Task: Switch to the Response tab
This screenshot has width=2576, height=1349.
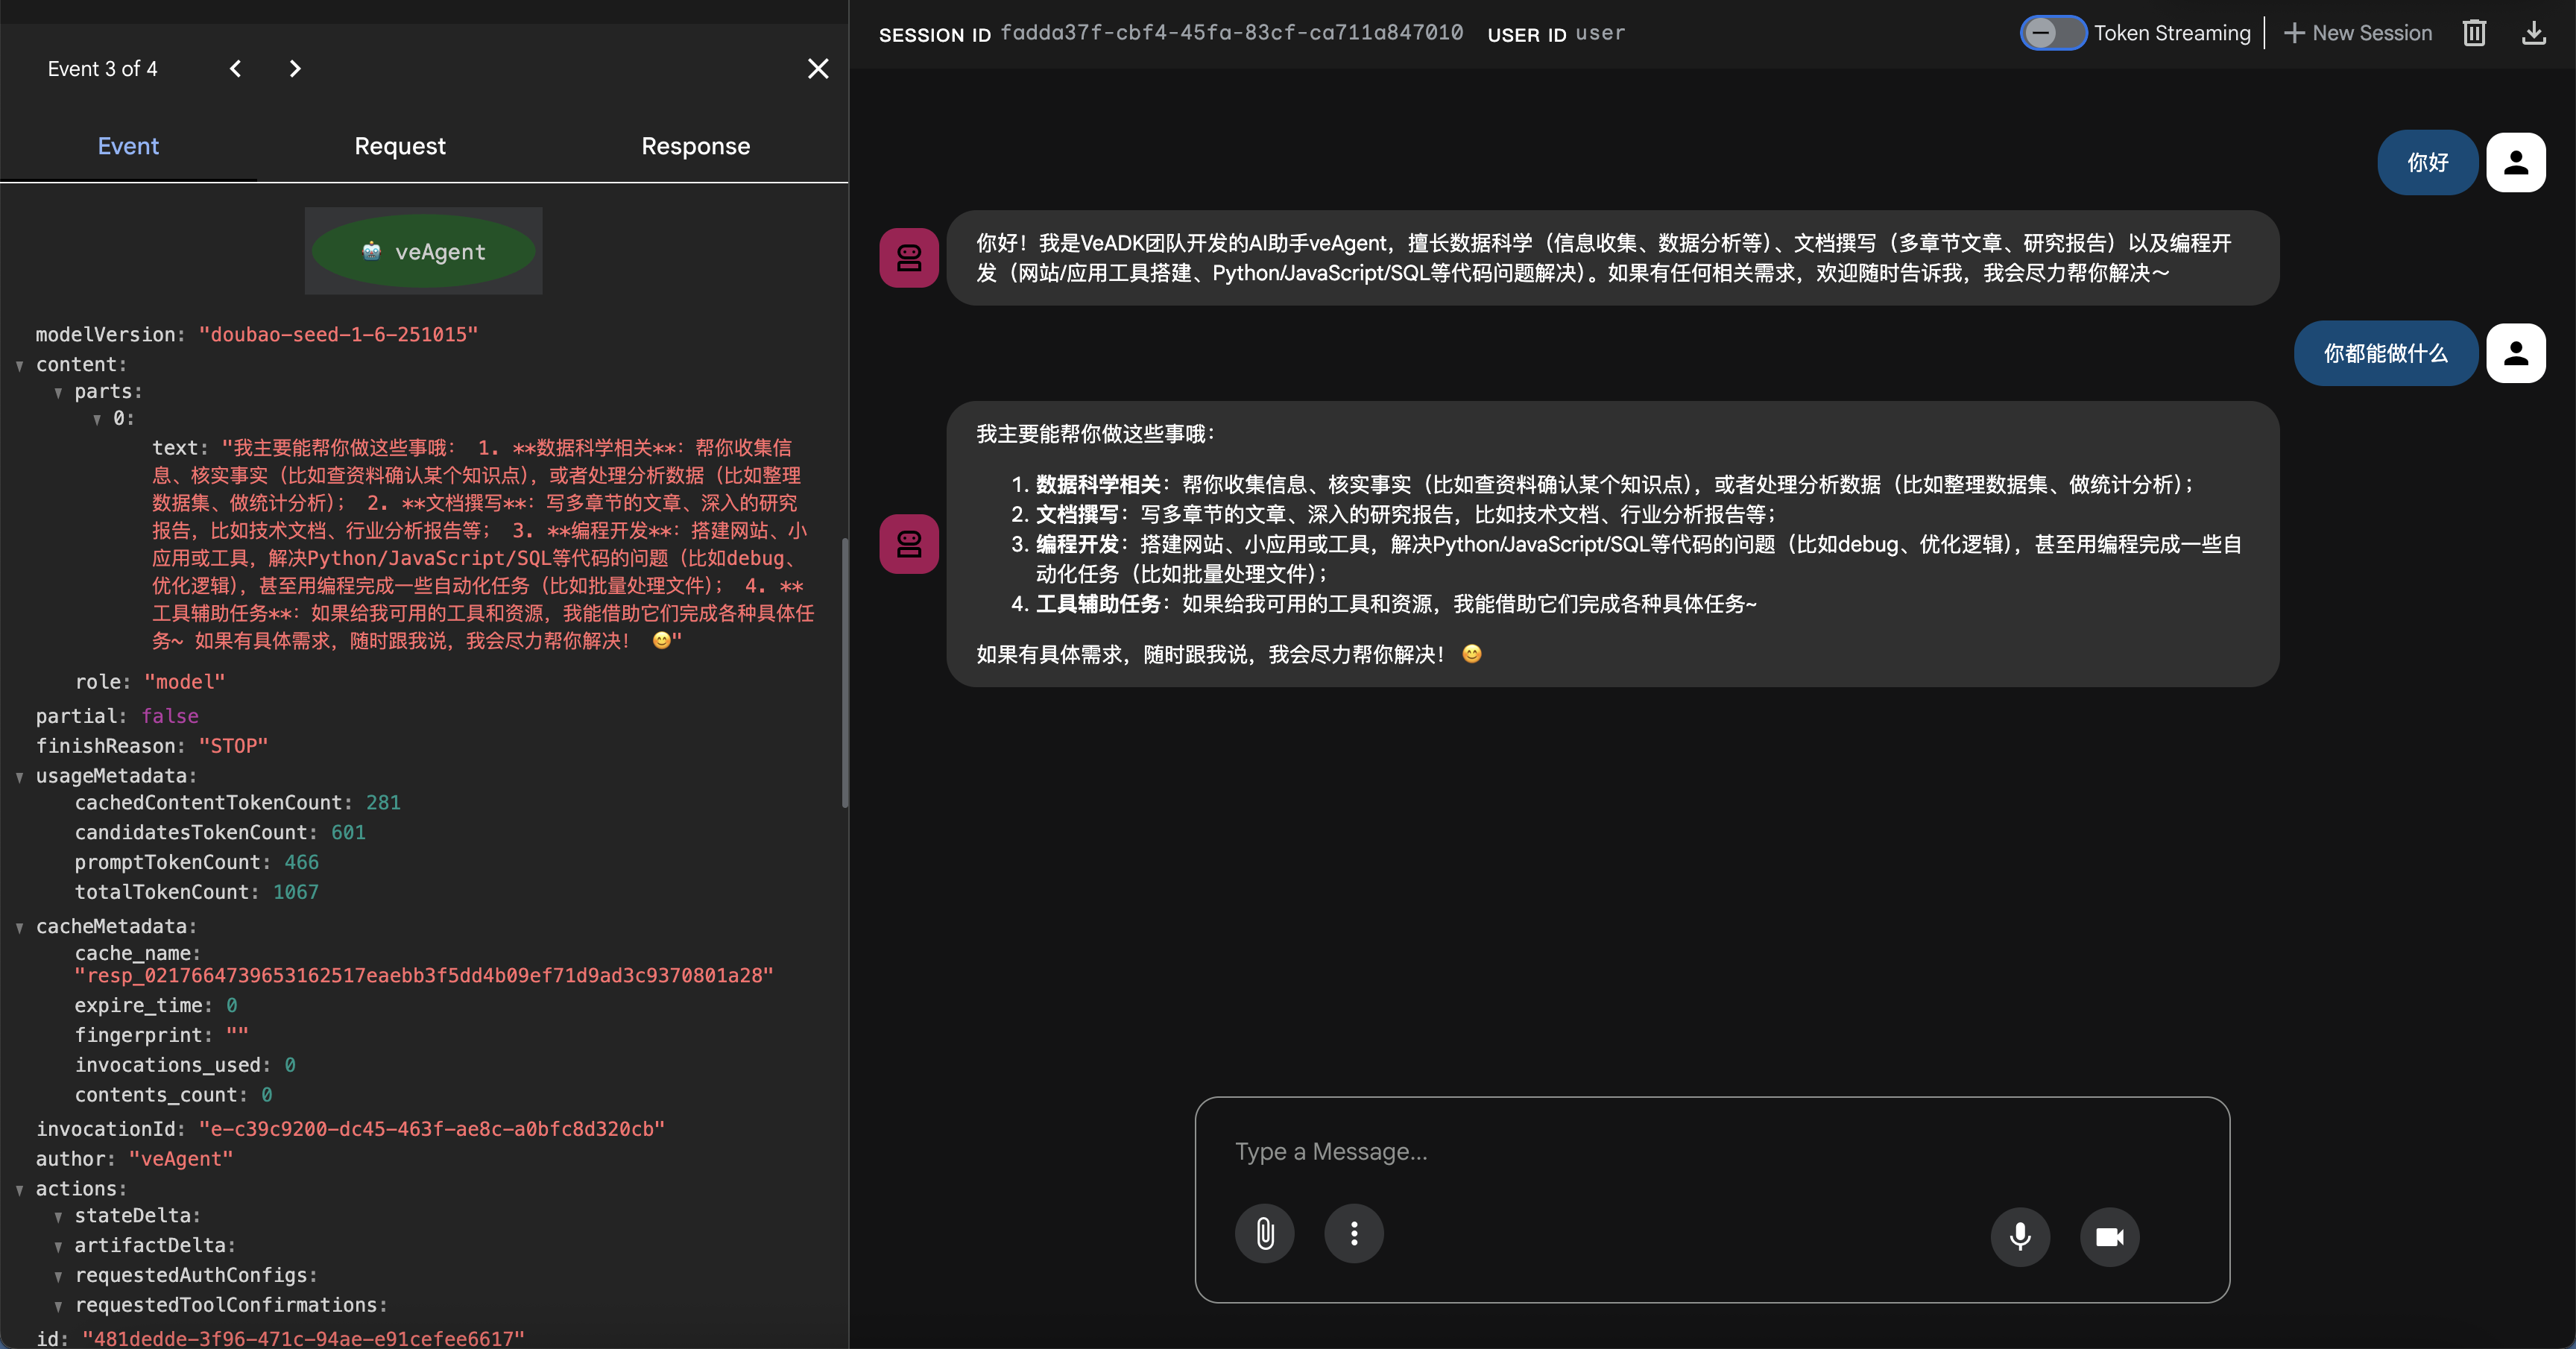Action: pos(695,145)
